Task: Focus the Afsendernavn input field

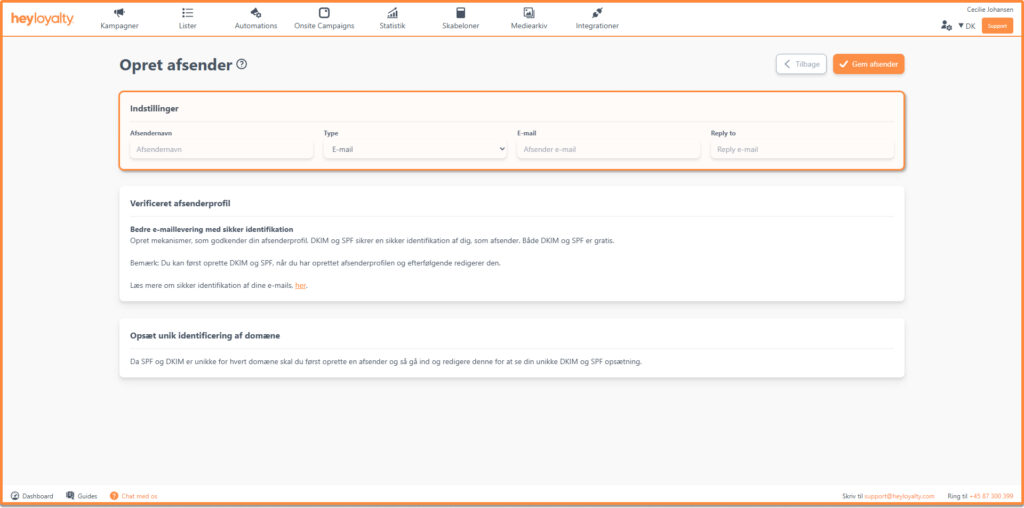Action: [221, 149]
